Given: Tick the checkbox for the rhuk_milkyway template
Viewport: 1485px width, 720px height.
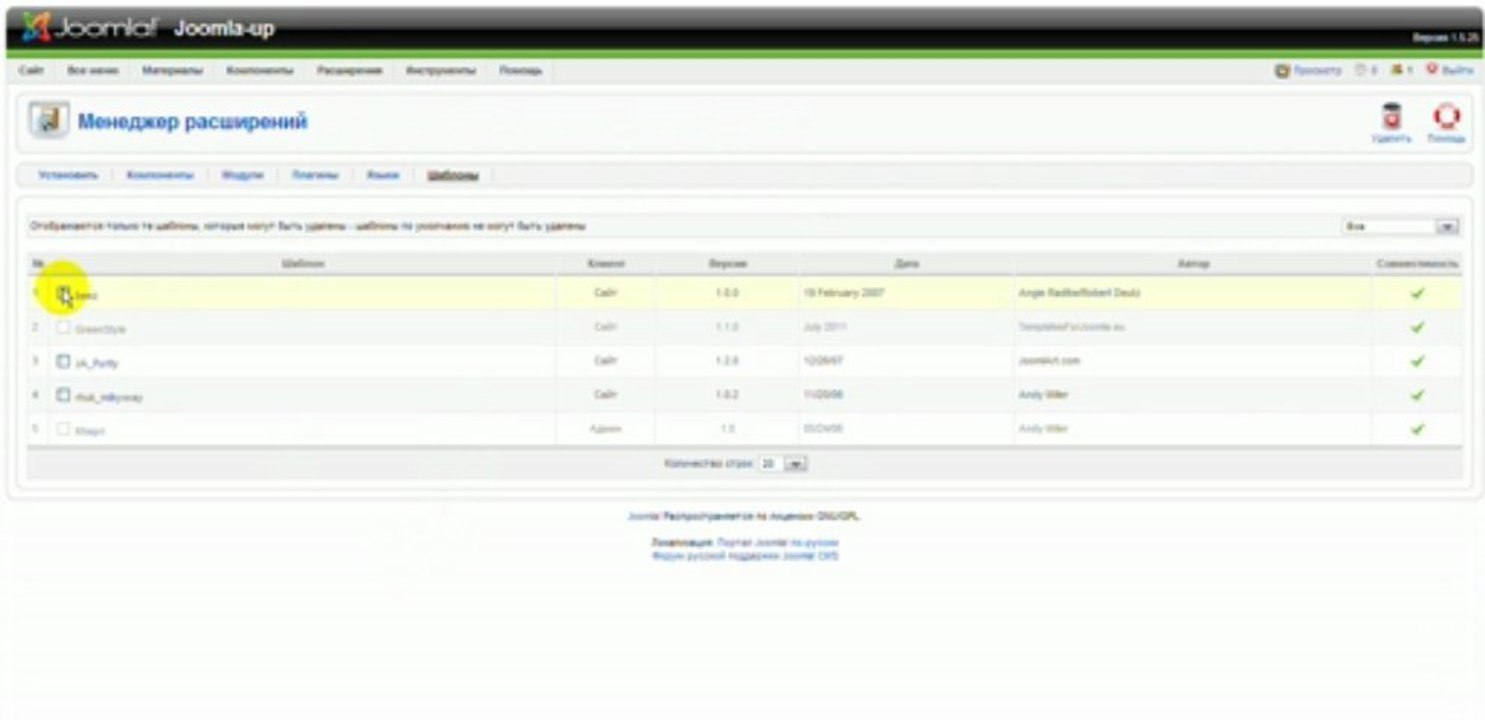Looking at the screenshot, I should coord(63,395).
